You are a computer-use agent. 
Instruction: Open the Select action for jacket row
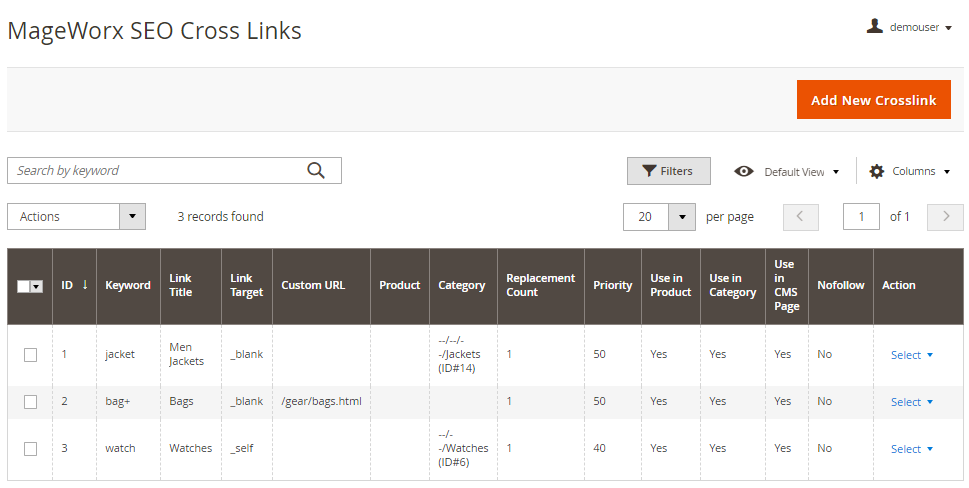pos(911,355)
